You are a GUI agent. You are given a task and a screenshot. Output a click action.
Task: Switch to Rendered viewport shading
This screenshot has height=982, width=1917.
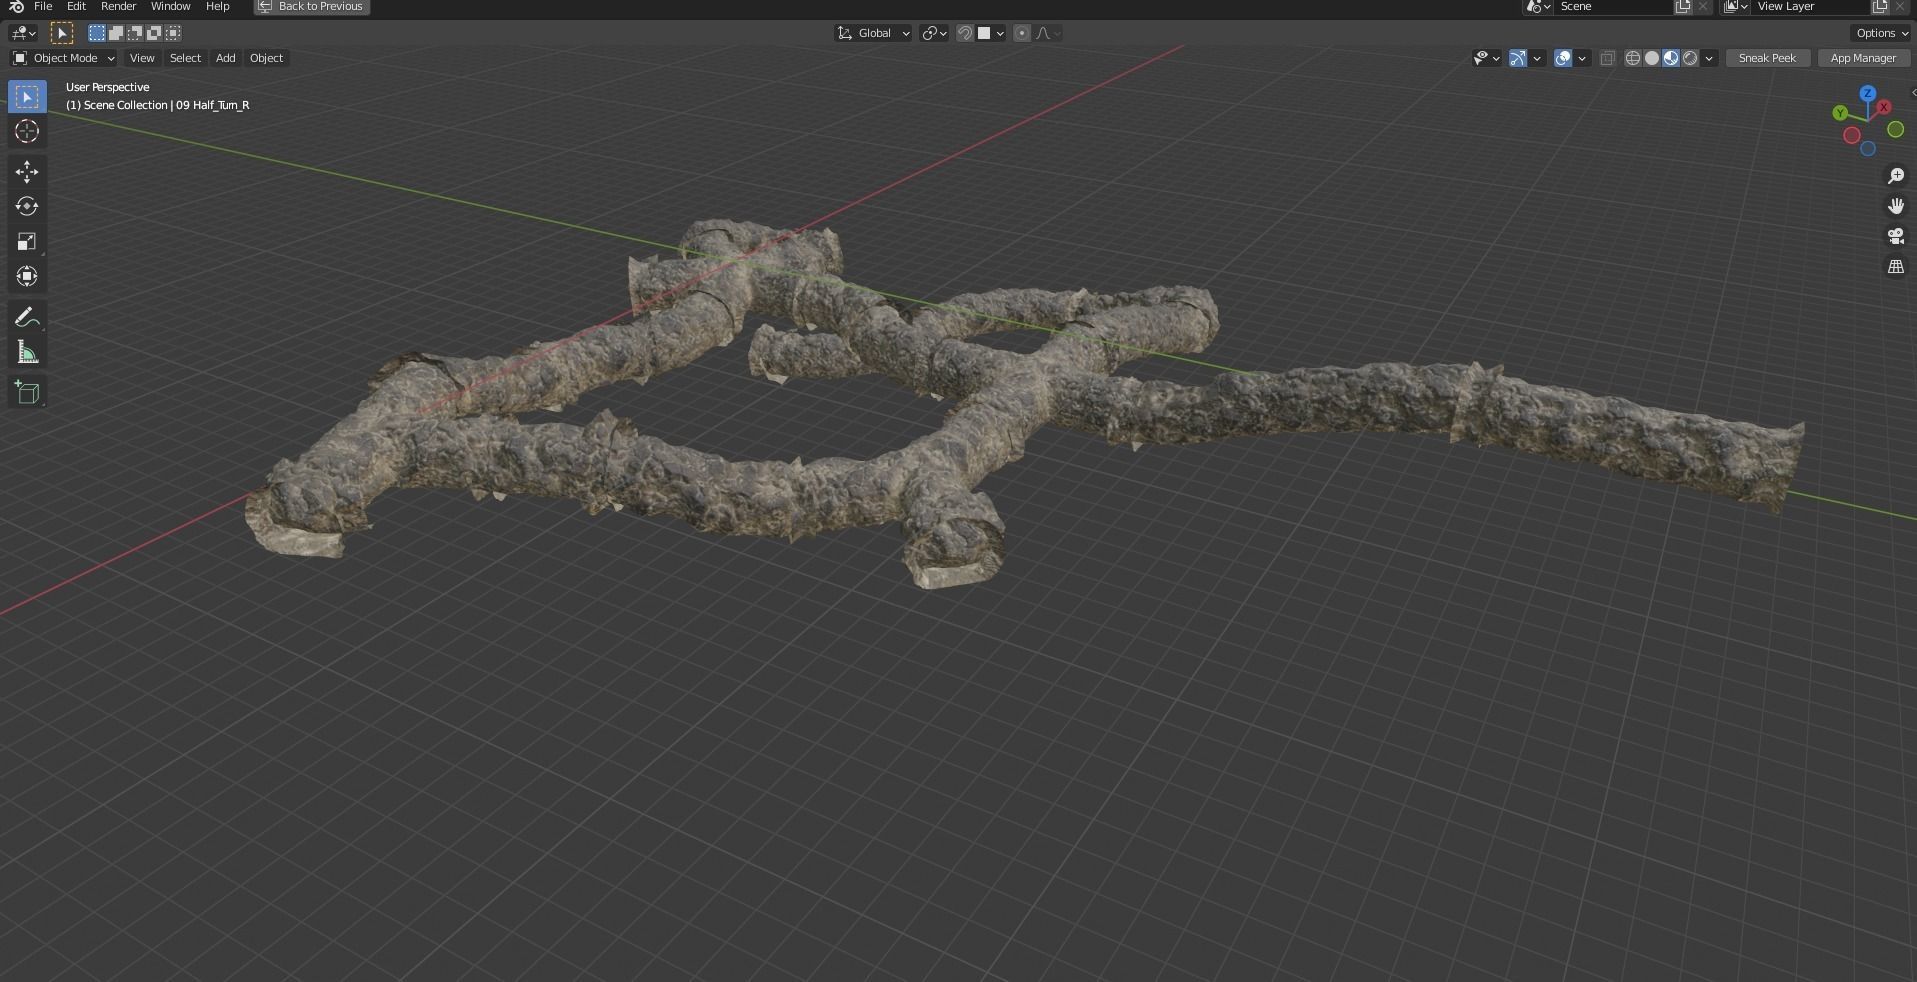pyautogui.click(x=1690, y=58)
